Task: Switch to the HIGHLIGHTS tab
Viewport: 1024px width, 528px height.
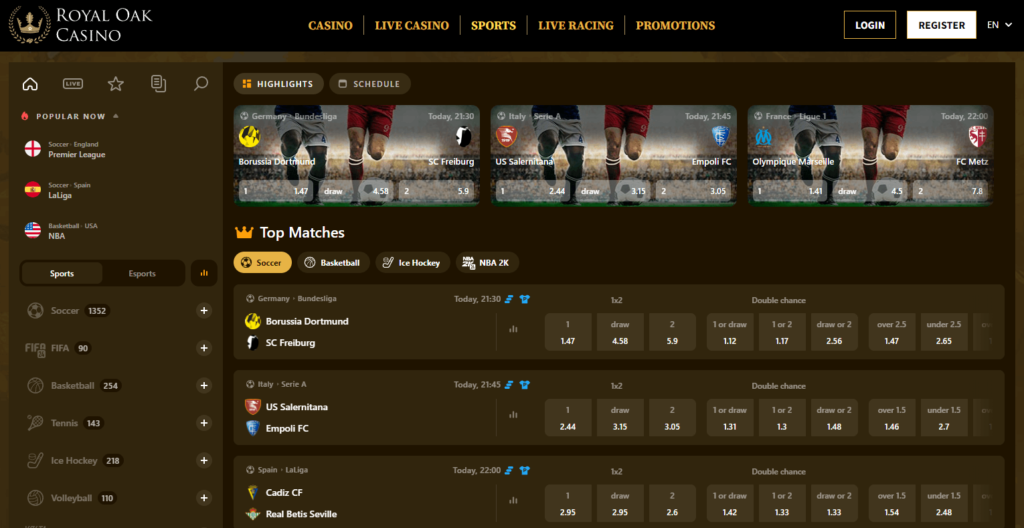Action: tap(279, 84)
